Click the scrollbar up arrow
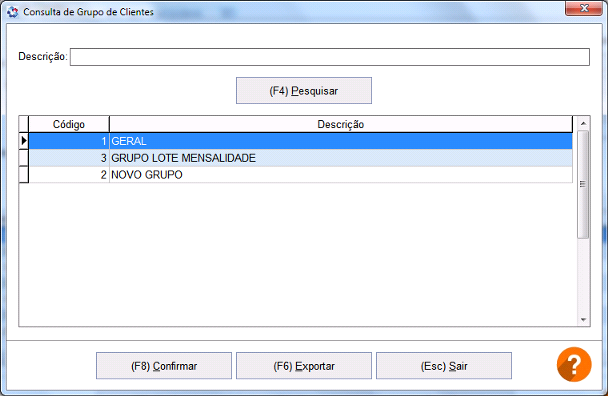The image size is (608, 396). coord(583,124)
